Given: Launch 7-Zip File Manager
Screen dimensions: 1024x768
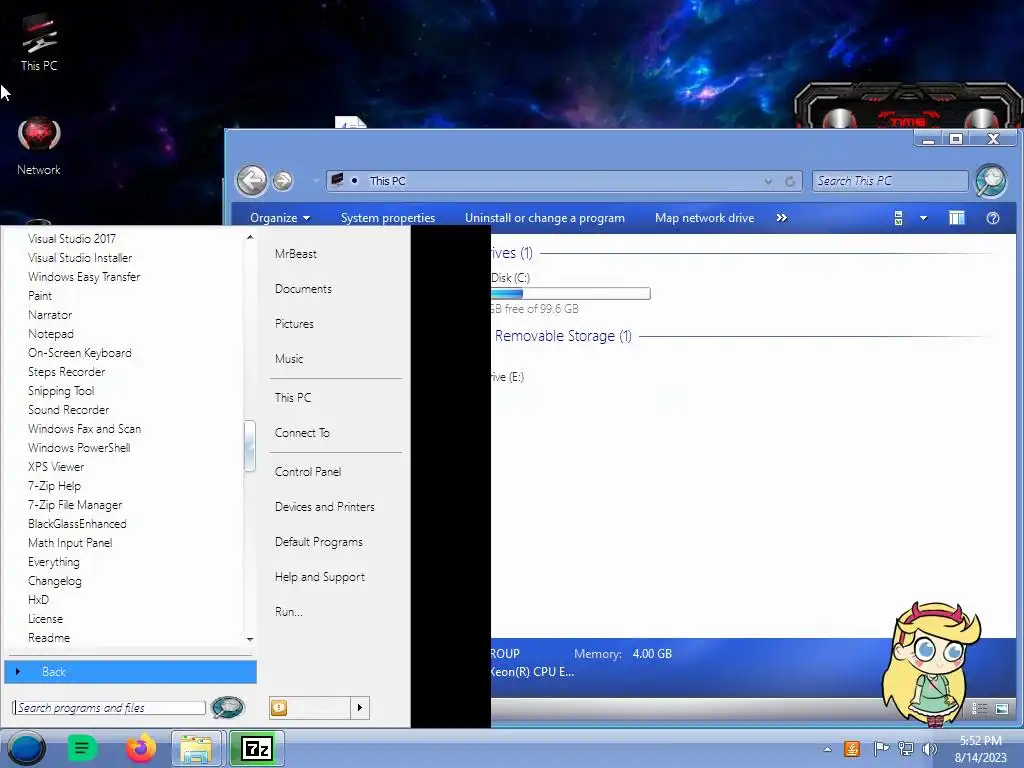Looking at the screenshot, I should (x=75, y=505).
